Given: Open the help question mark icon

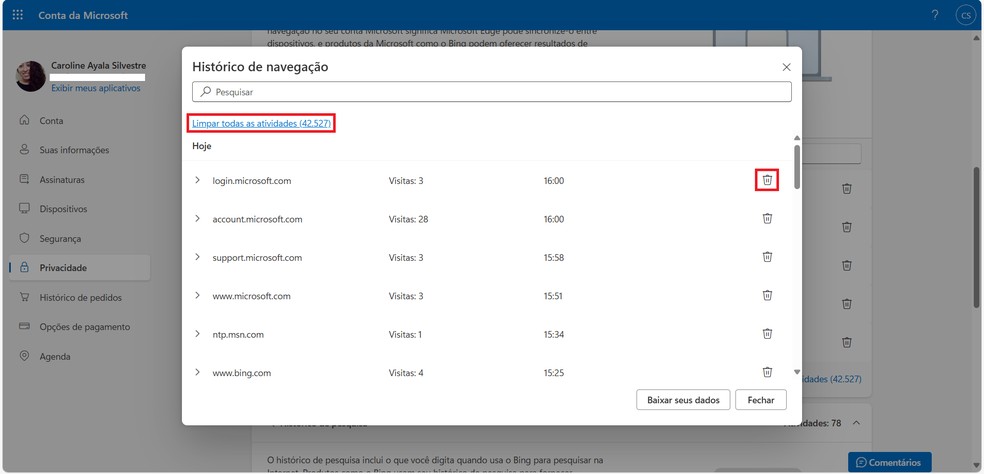Looking at the screenshot, I should point(935,15).
